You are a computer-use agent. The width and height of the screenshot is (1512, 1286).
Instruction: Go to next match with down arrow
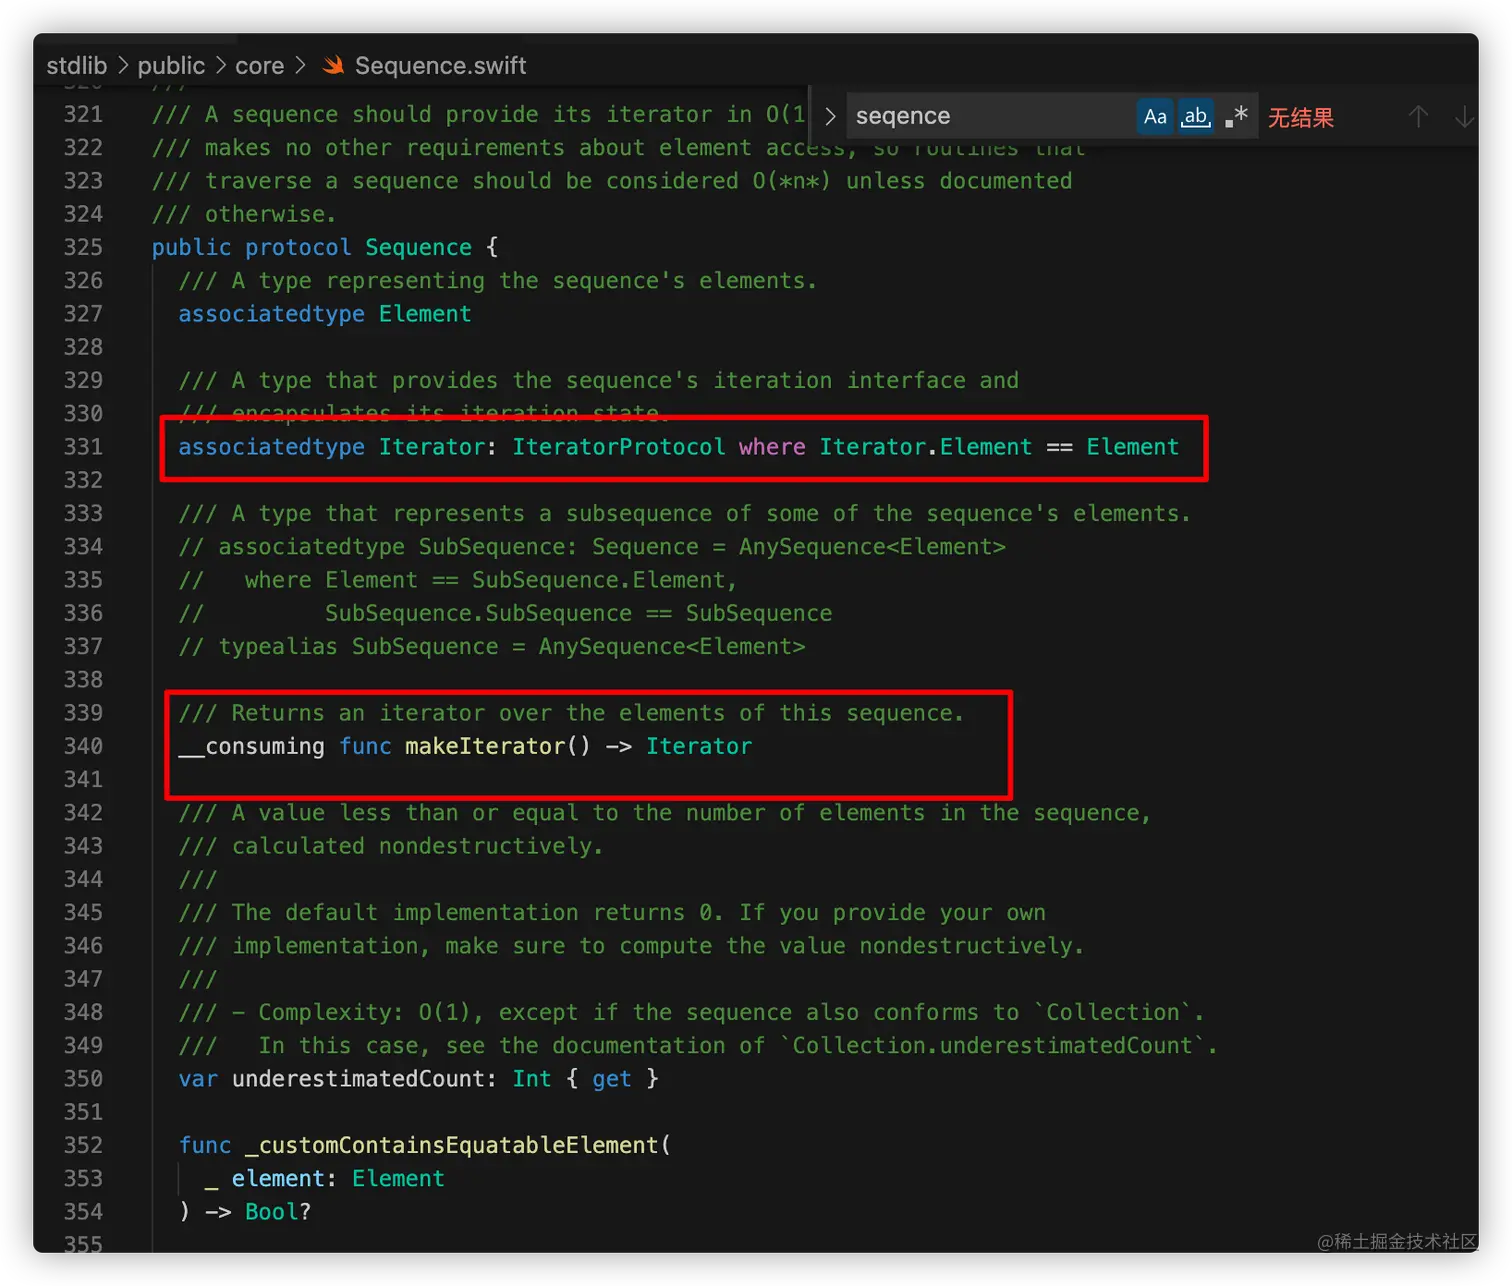[x=1464, y=117]
